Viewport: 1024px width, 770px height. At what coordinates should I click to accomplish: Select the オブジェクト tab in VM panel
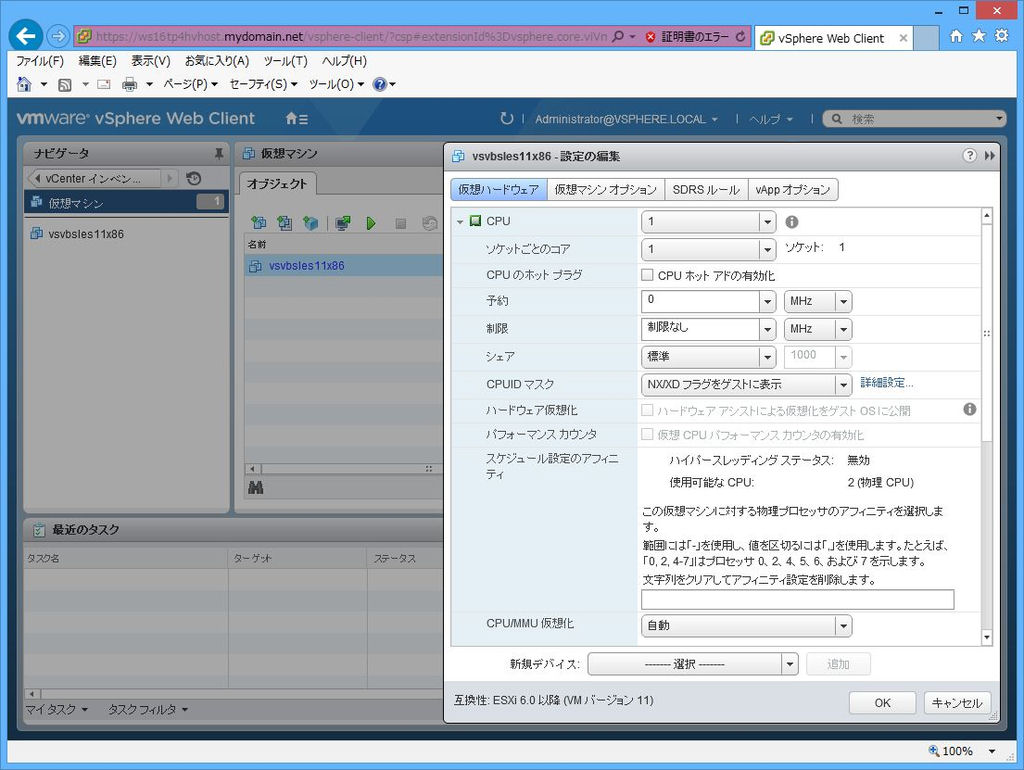(x=277, y=184)
